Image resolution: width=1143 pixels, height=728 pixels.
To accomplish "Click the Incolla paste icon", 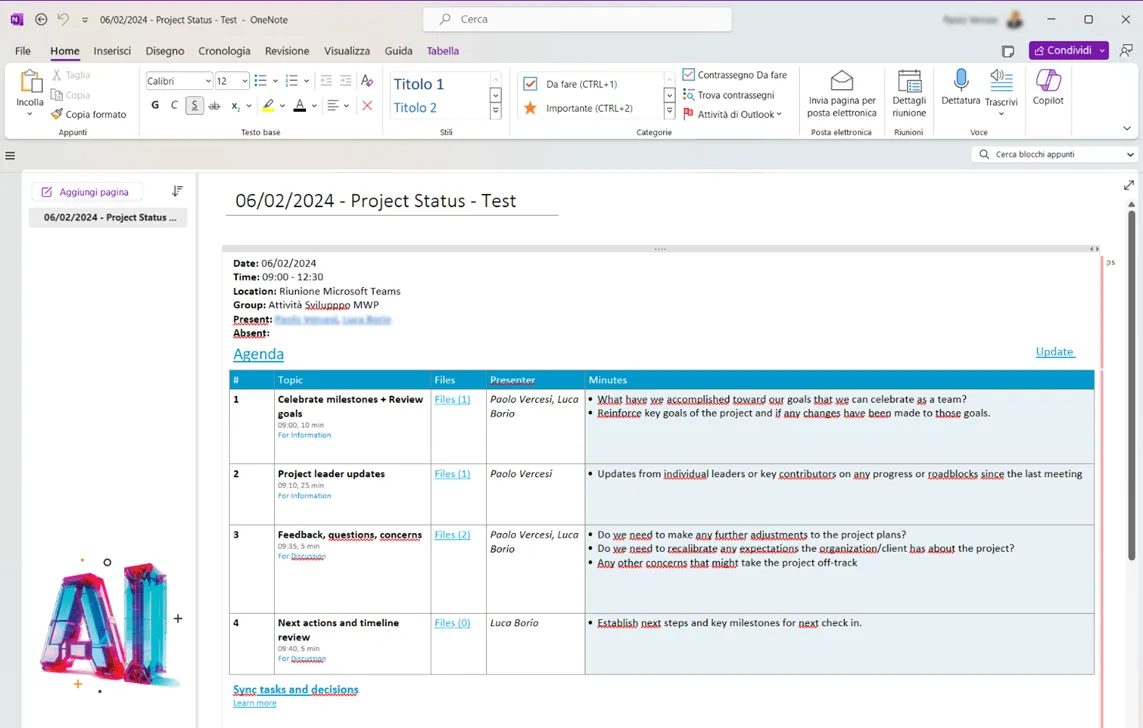I will (x=31, y=82).
